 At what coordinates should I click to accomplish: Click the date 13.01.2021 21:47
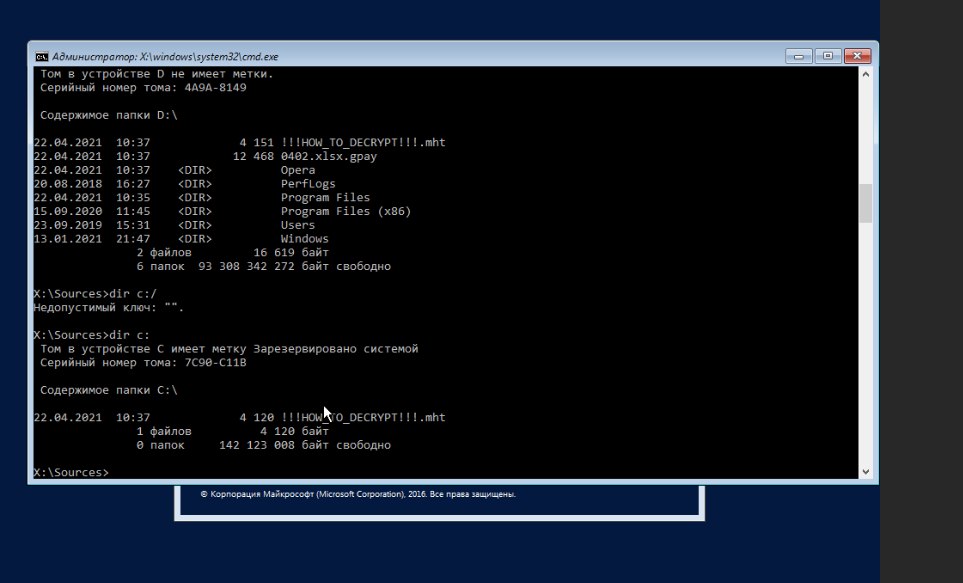(92, 238)
